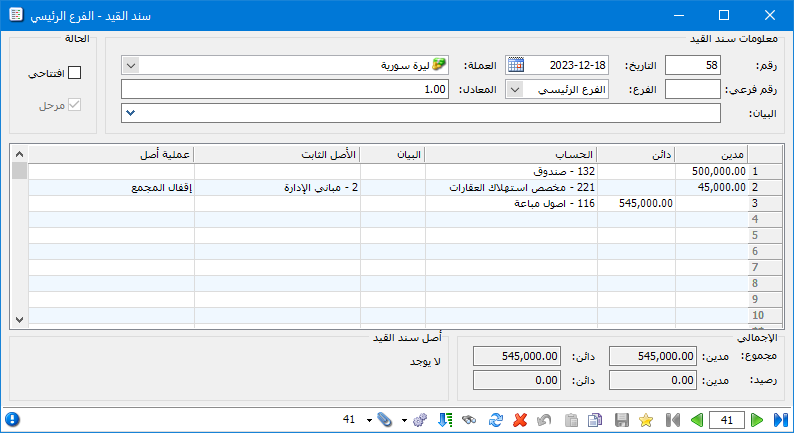The width and height of the screenshot is (794, 433).
Task: Go to previous record green arrow
Action: [697, 420]
